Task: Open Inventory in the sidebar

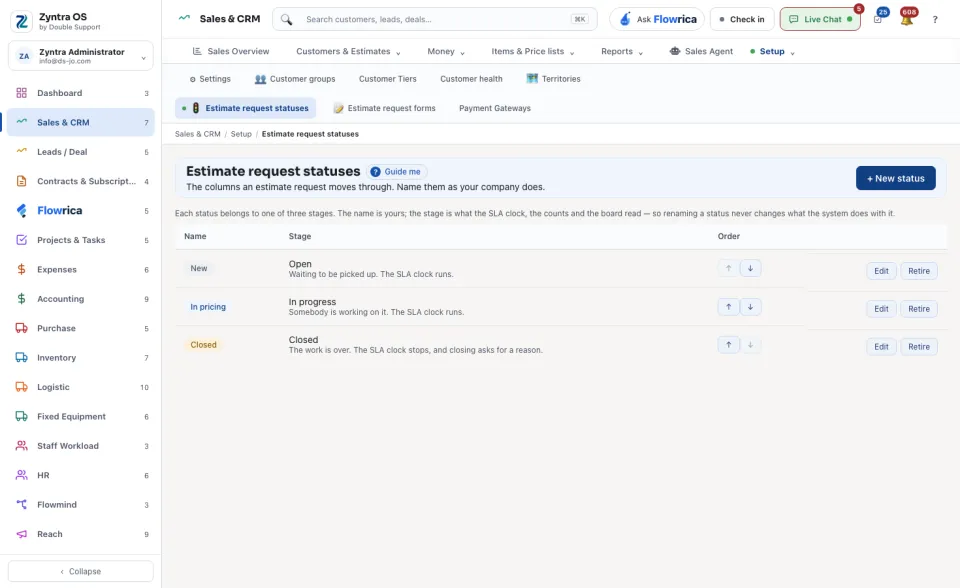Action: tap(81, 358)
